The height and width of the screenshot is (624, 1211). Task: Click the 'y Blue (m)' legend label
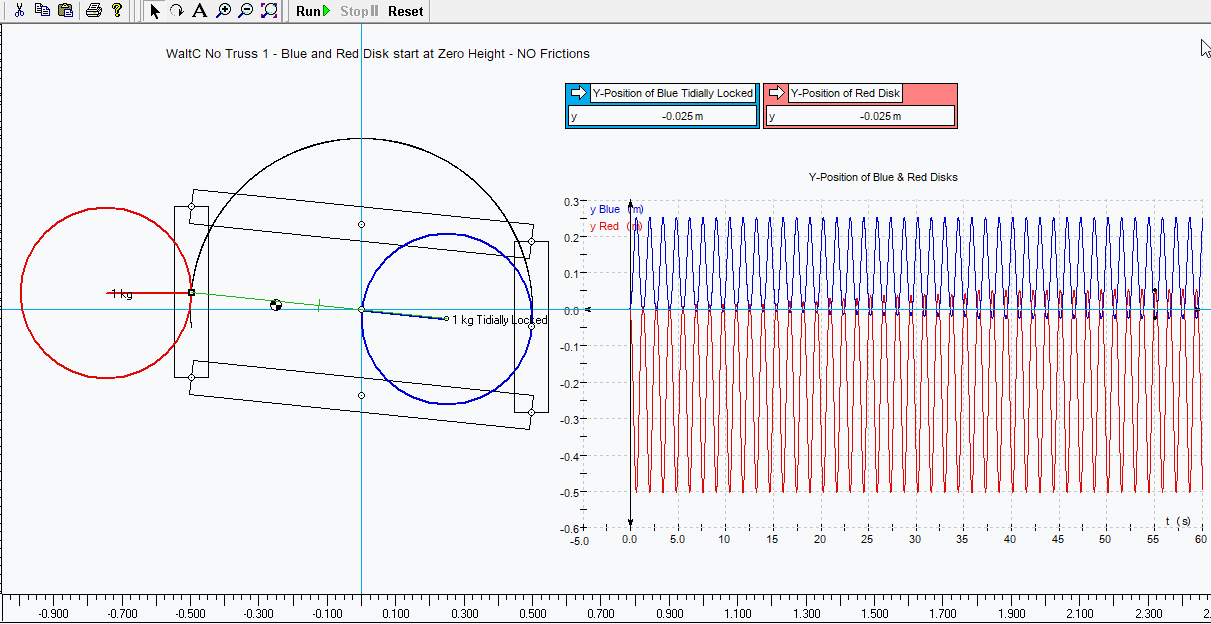tap(616, 209)
